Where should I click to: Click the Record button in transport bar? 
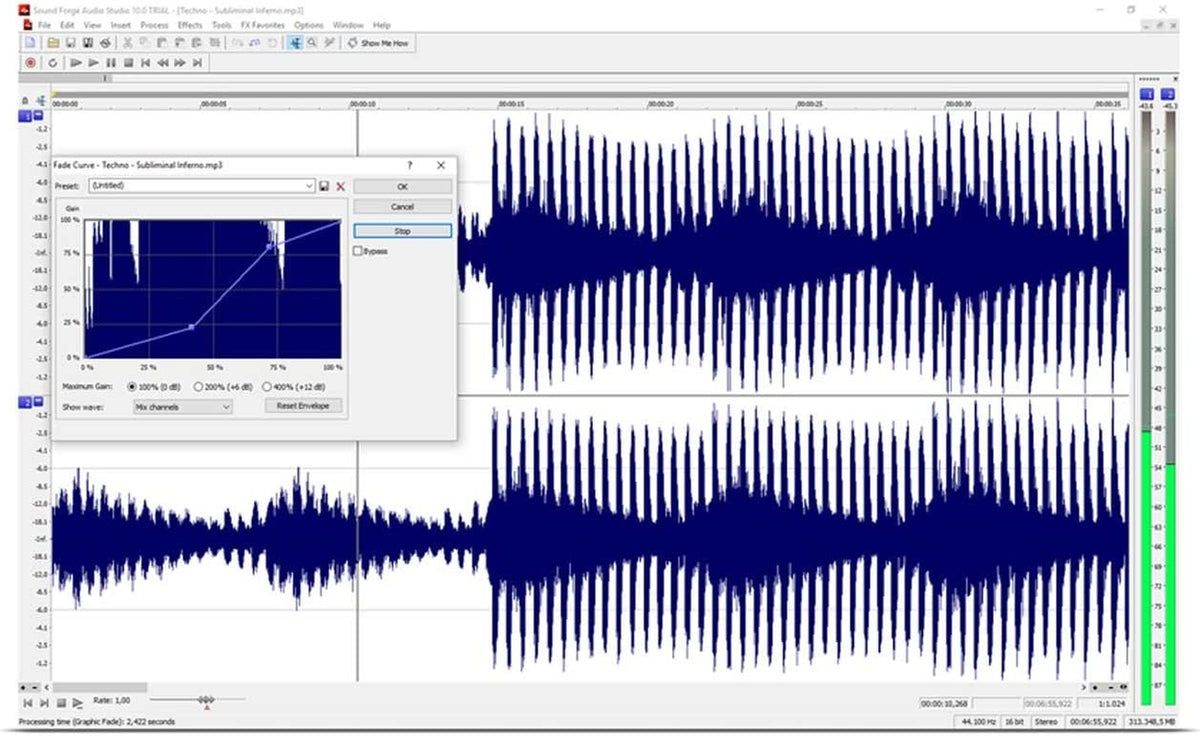coord(31,63)
